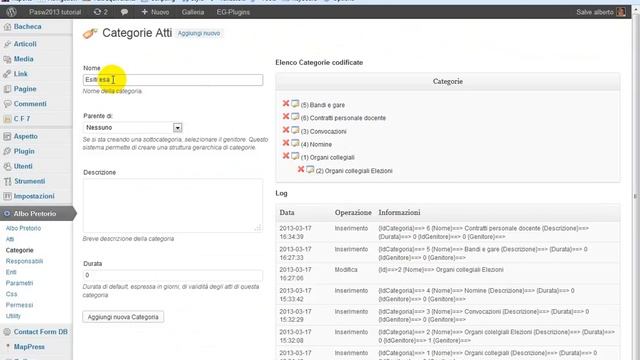Click Modifica operation in log

pos(346,270)
